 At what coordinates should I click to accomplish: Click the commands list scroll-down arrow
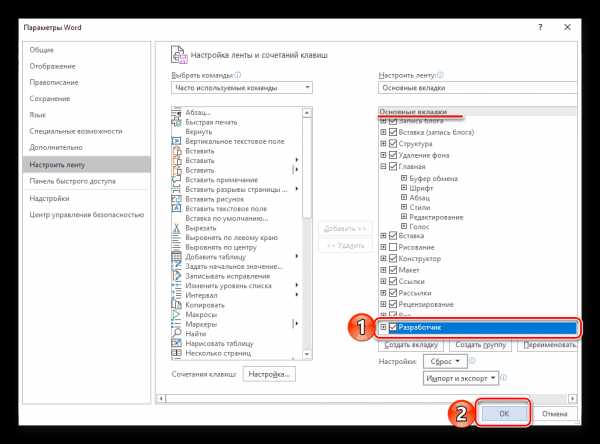coord(307,354)
